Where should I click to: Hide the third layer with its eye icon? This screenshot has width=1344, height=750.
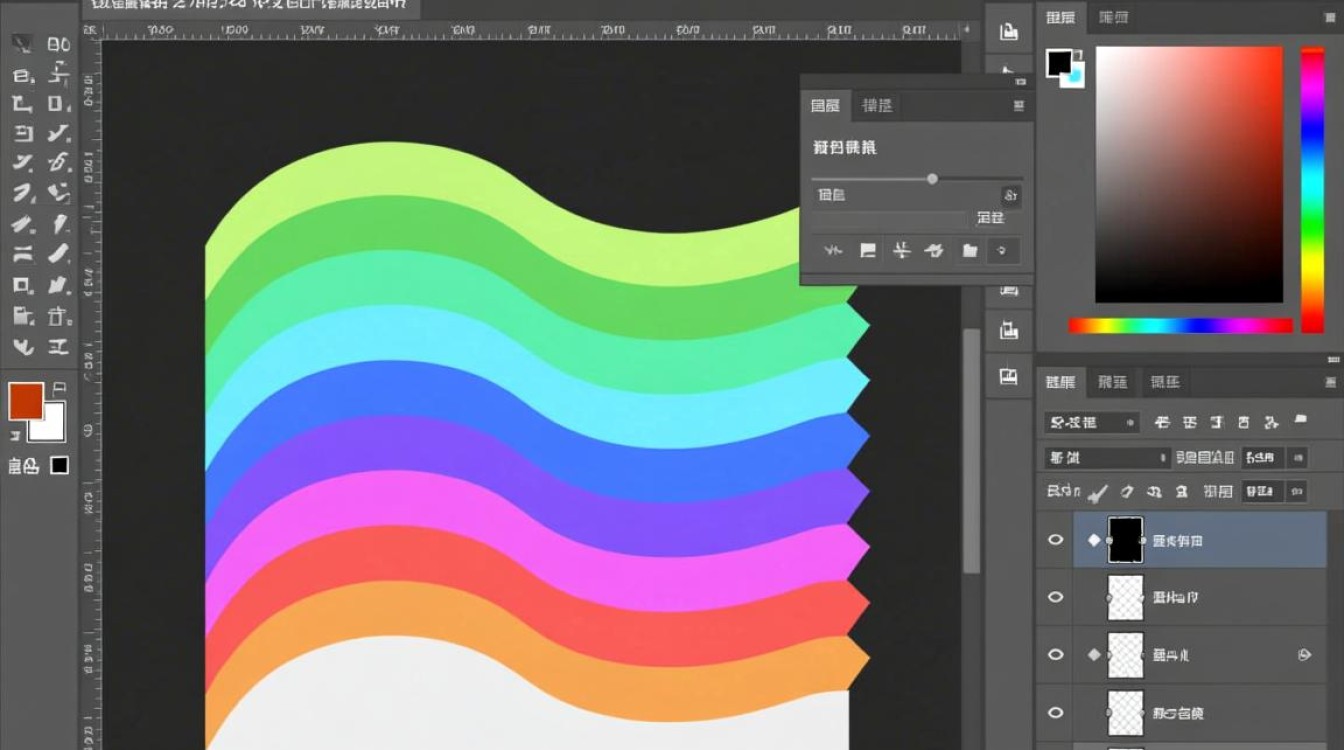point(1055,655)
